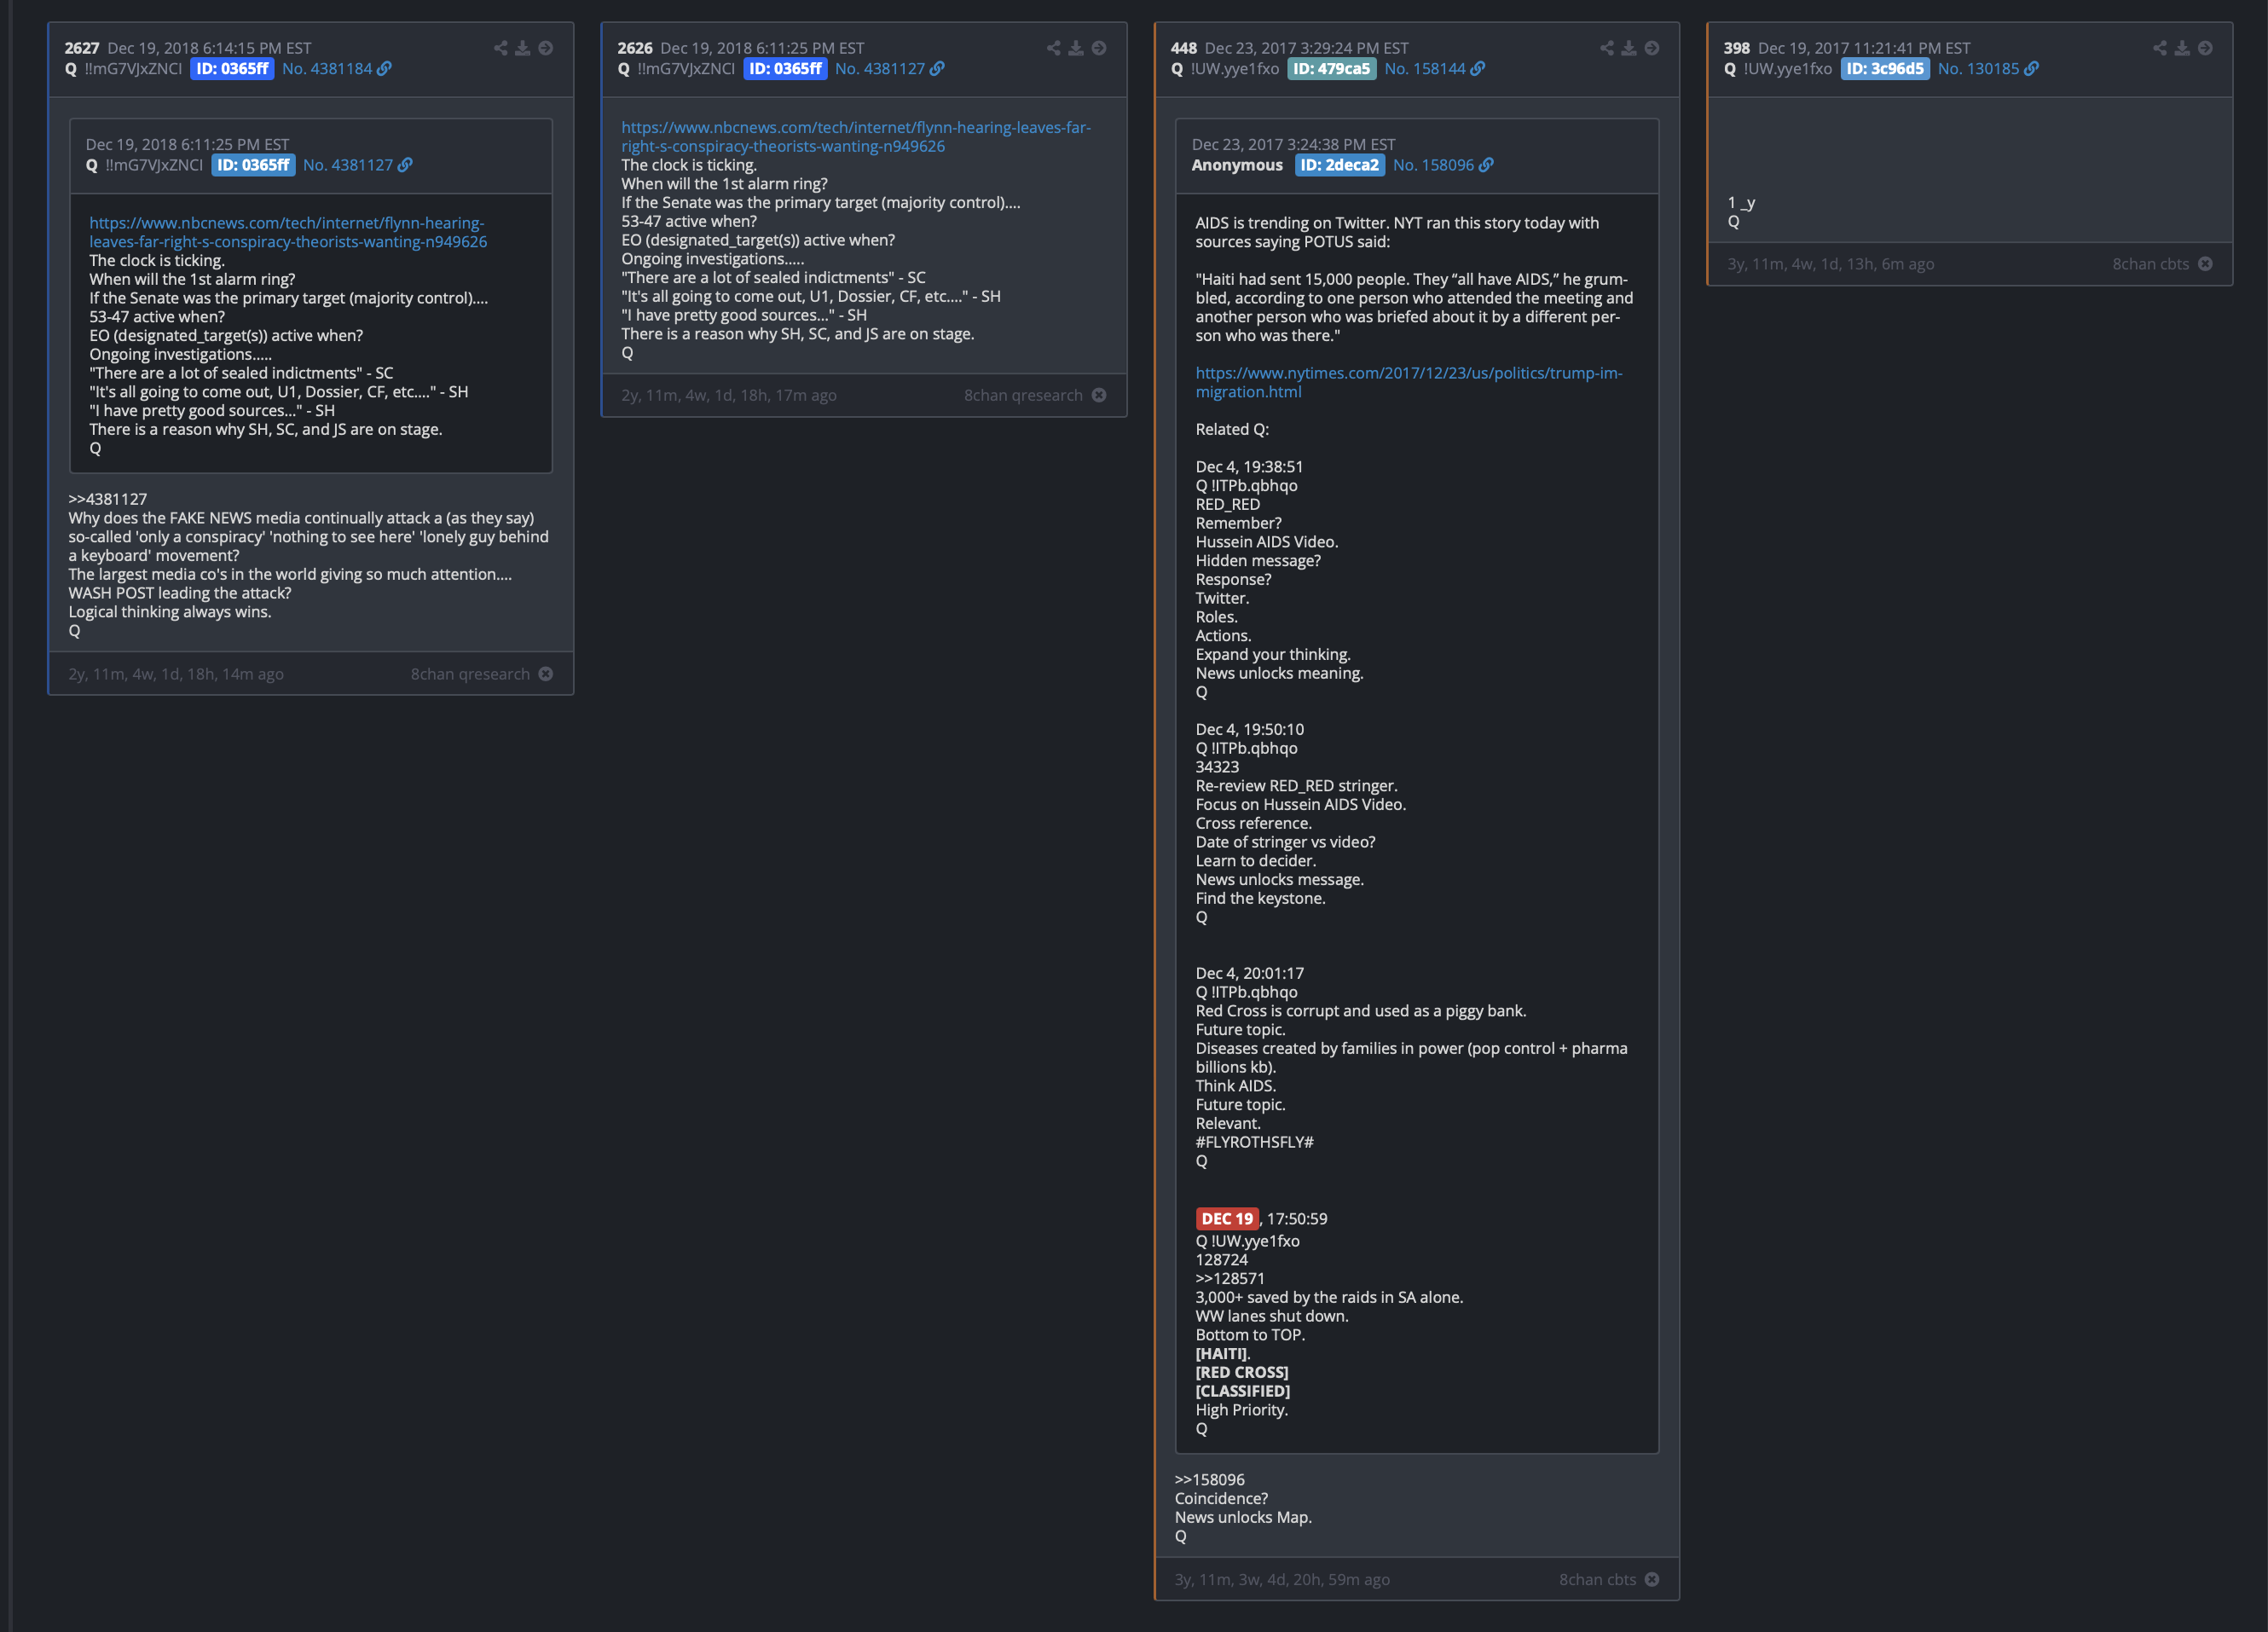This screenshot has height=1632, width=2268.
Task: Click post number 2626
Action: [x=635, y=48]
